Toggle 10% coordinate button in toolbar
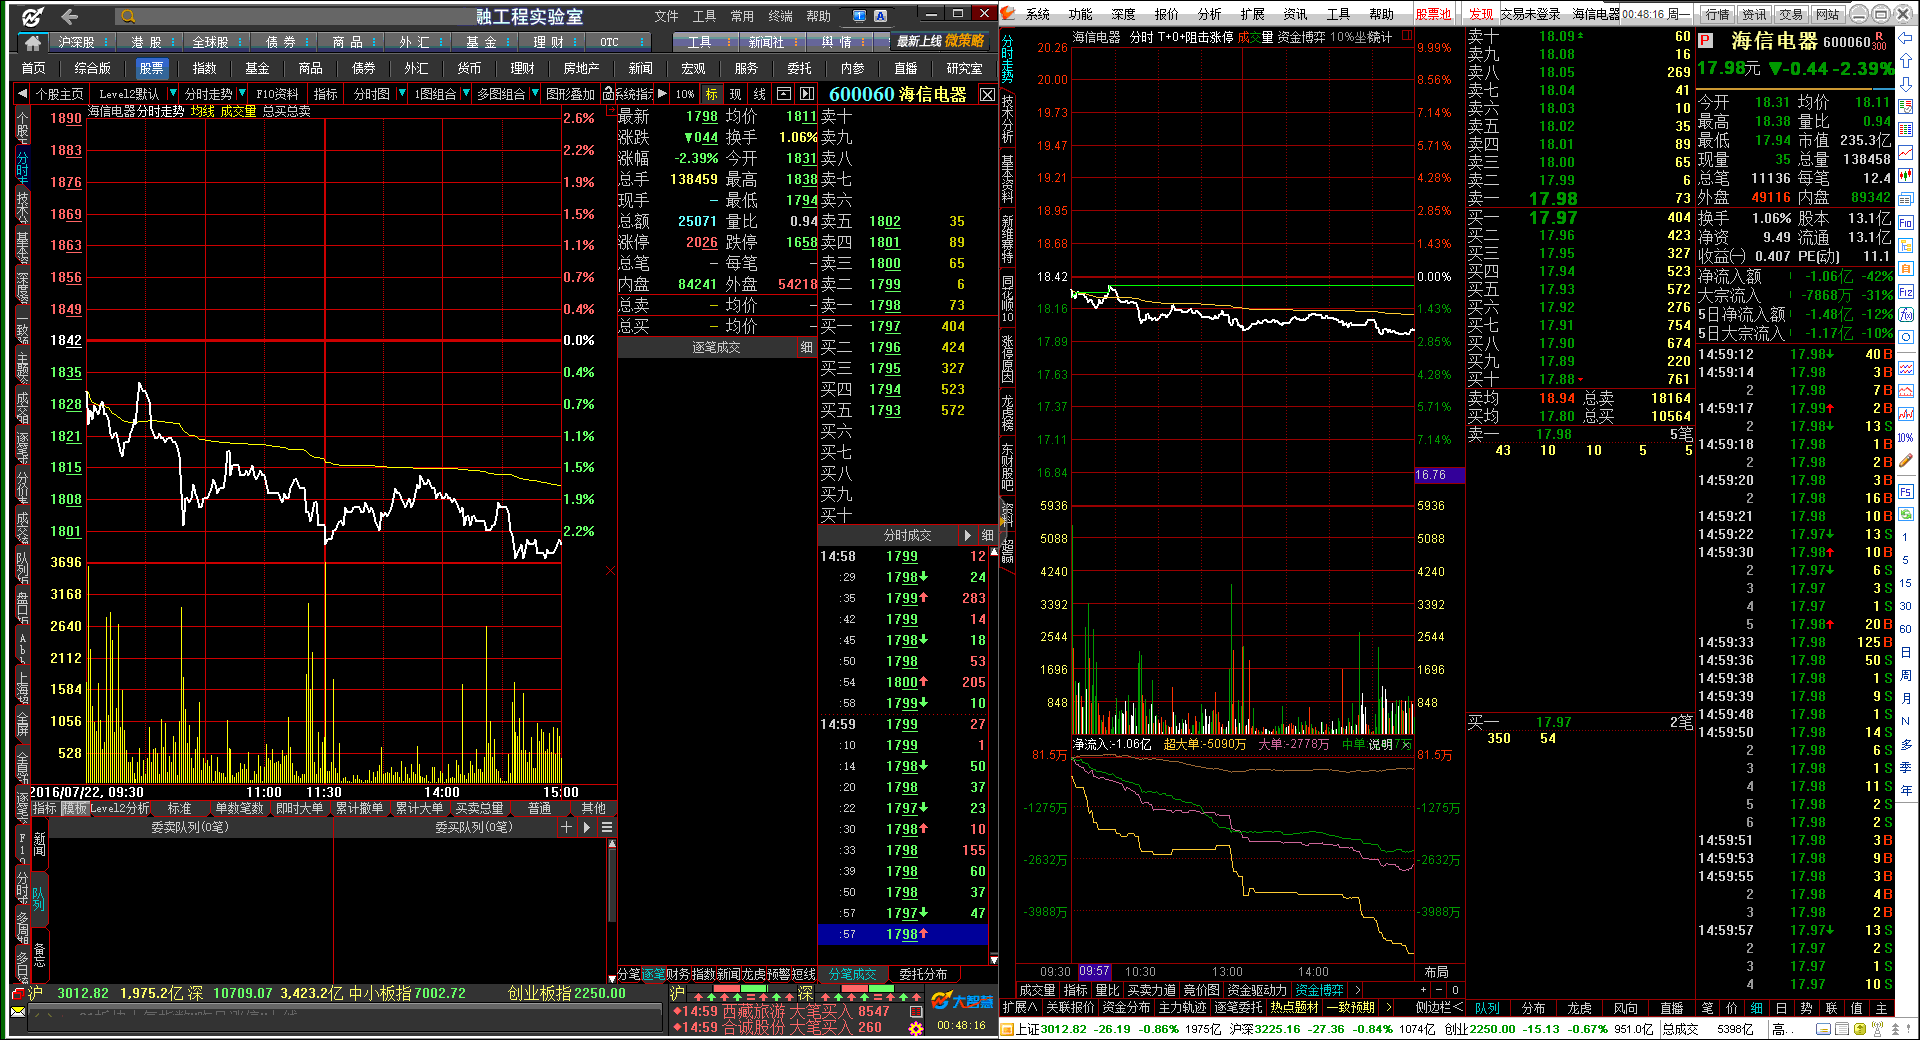1920x1040 pixels. 685,94
